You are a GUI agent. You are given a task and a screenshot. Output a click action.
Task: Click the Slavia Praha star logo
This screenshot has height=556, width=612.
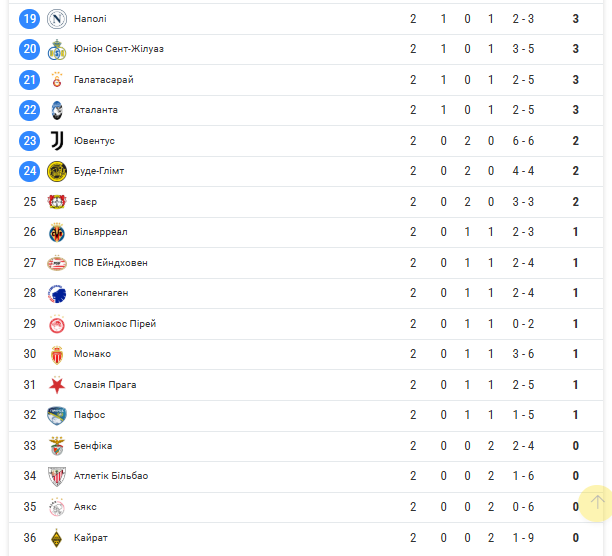(57, 385)
